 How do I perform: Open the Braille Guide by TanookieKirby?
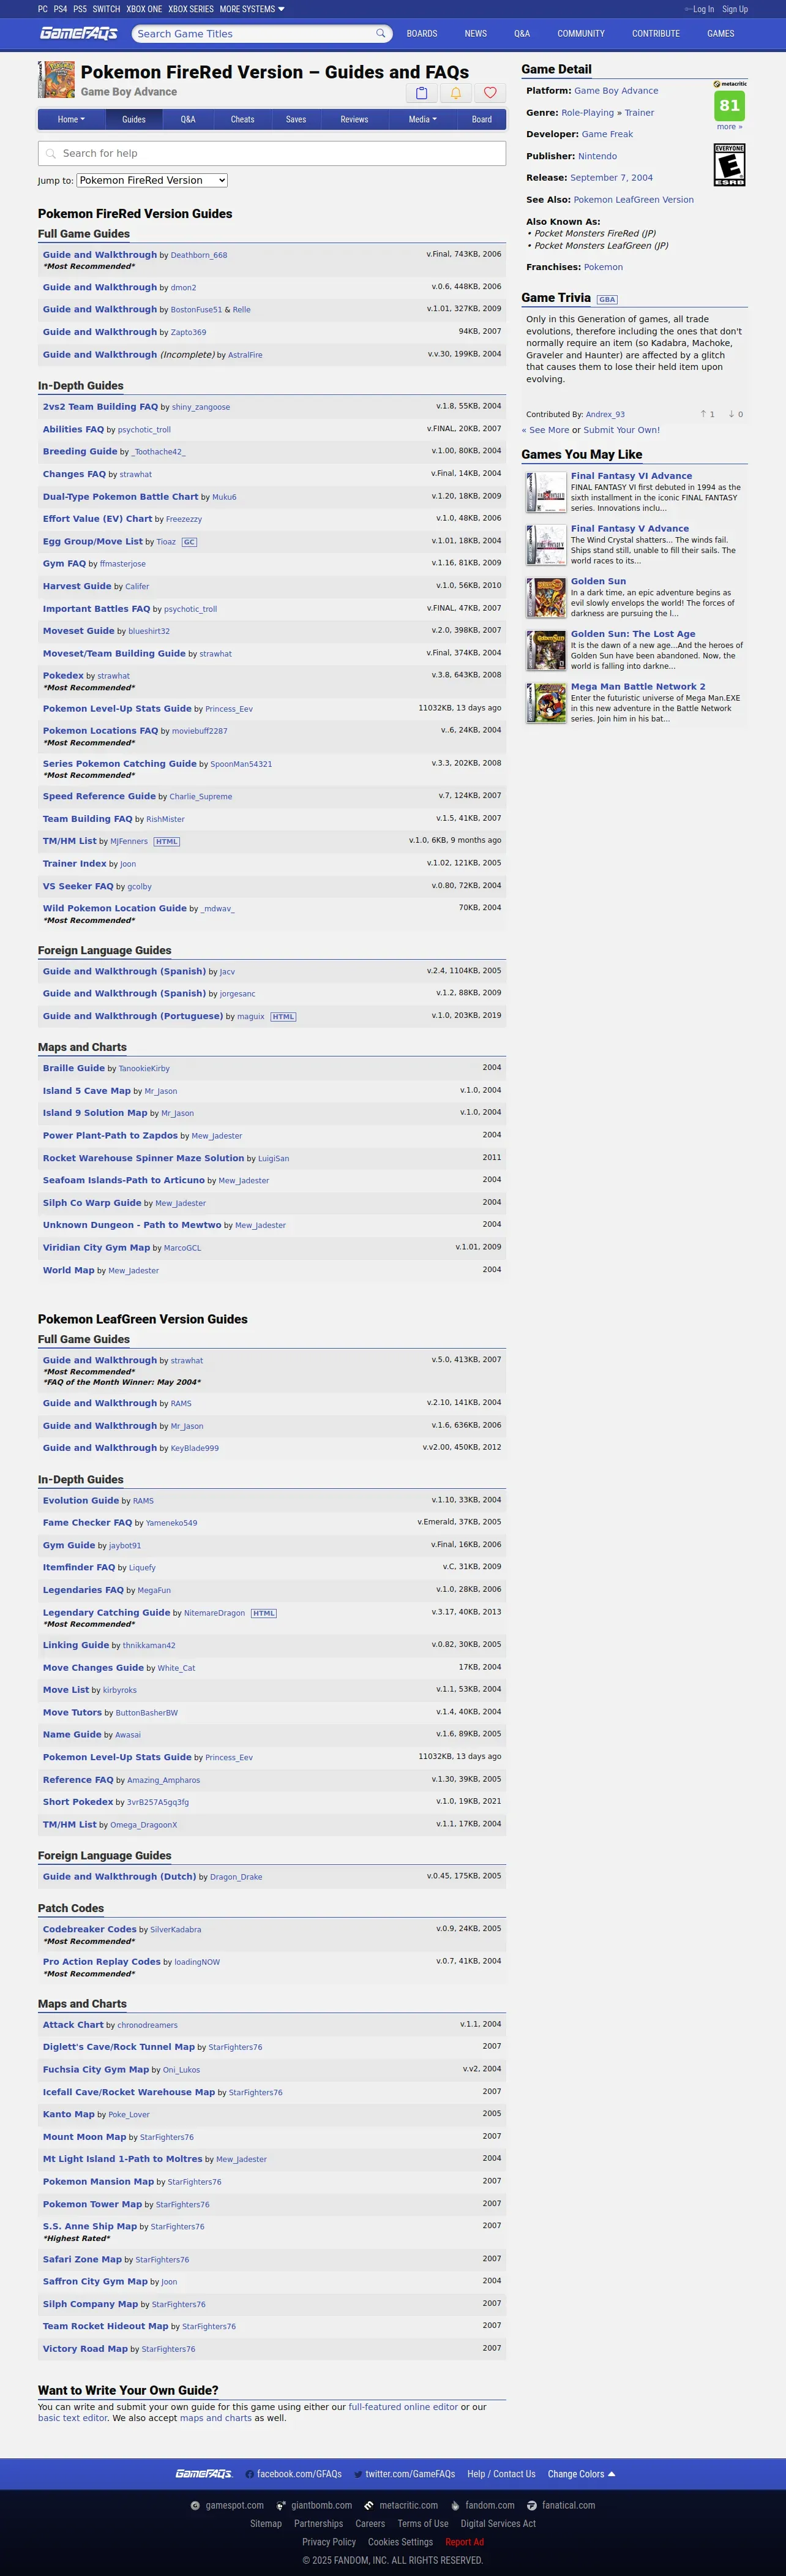[x=74, y=1069]
